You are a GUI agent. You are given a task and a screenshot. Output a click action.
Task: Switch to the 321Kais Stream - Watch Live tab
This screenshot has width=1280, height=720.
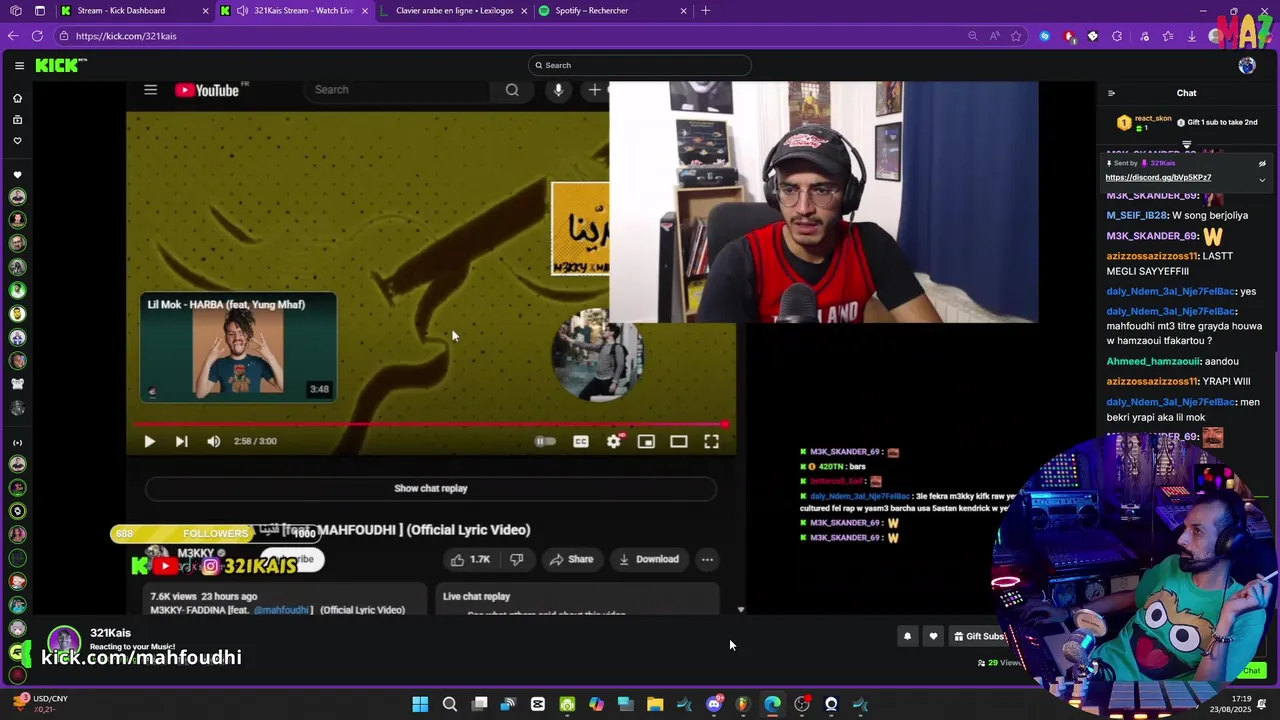click(296, 11)
